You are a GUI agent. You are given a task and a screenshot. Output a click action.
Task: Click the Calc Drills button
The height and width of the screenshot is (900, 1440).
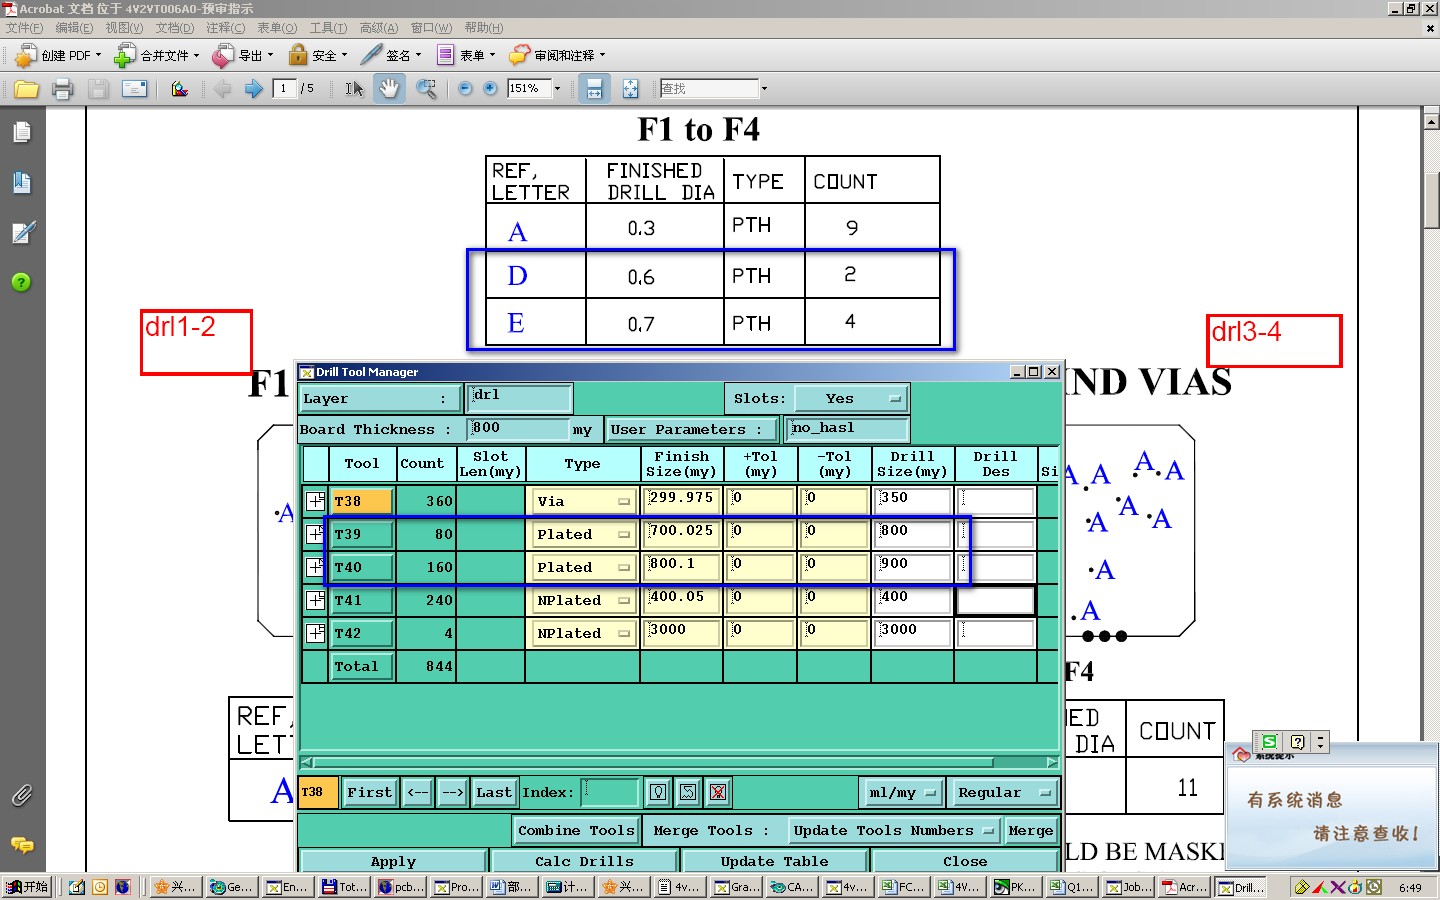(583, 861)
